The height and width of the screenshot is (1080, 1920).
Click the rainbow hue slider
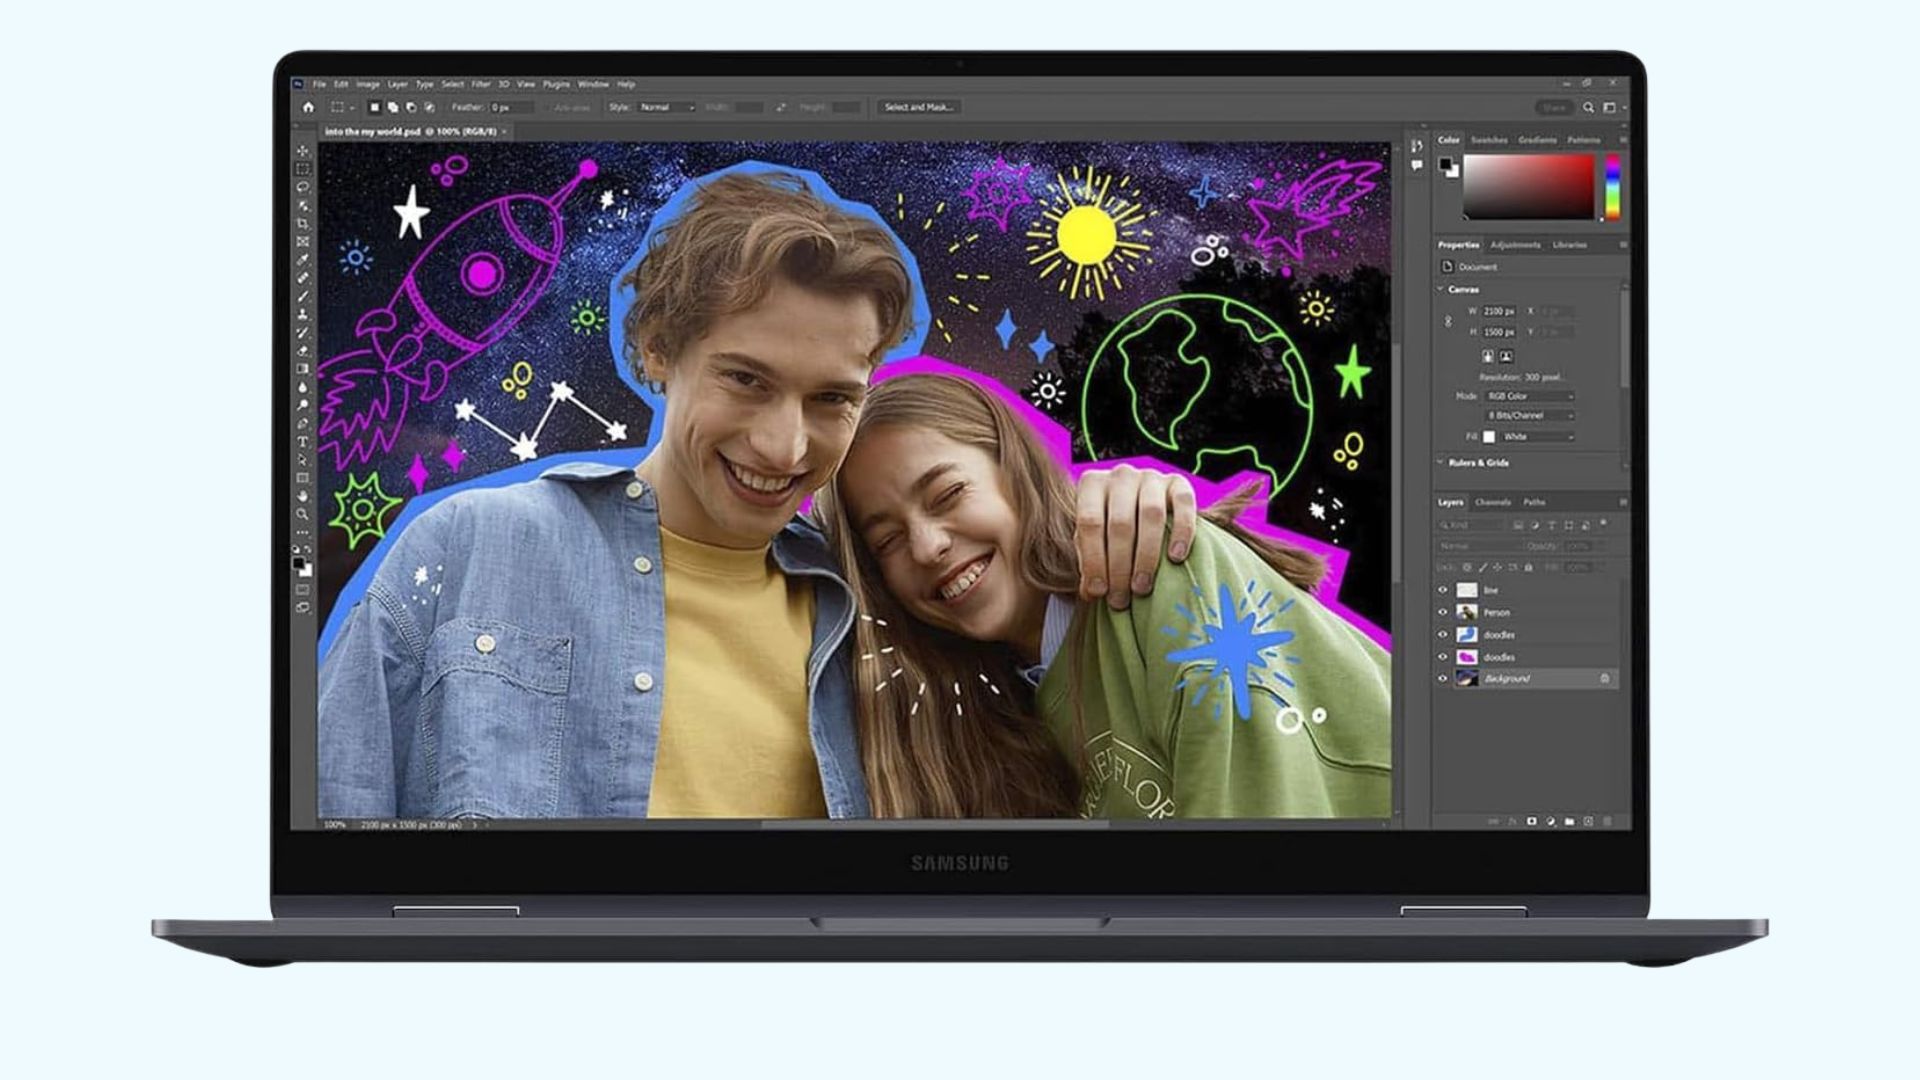(1612, 186)
